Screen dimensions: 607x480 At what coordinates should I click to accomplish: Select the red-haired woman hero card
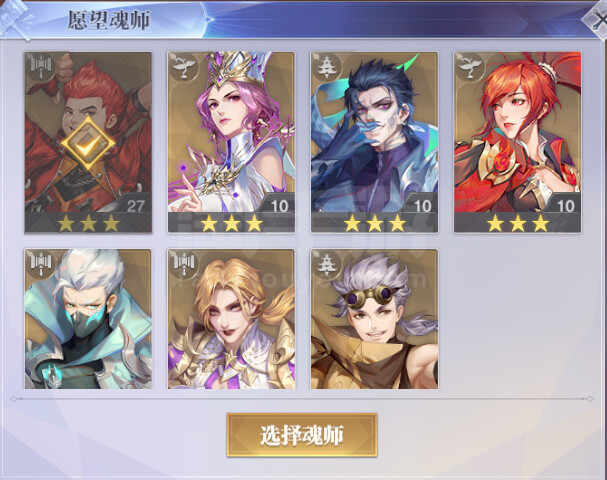[517, 142]
